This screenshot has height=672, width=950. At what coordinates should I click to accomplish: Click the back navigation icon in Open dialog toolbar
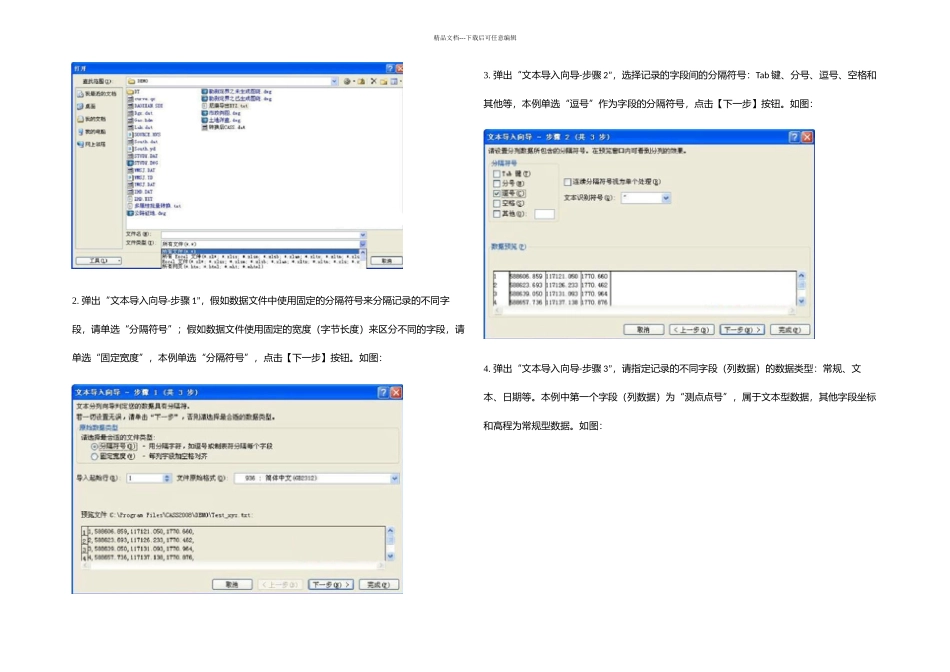347,81
